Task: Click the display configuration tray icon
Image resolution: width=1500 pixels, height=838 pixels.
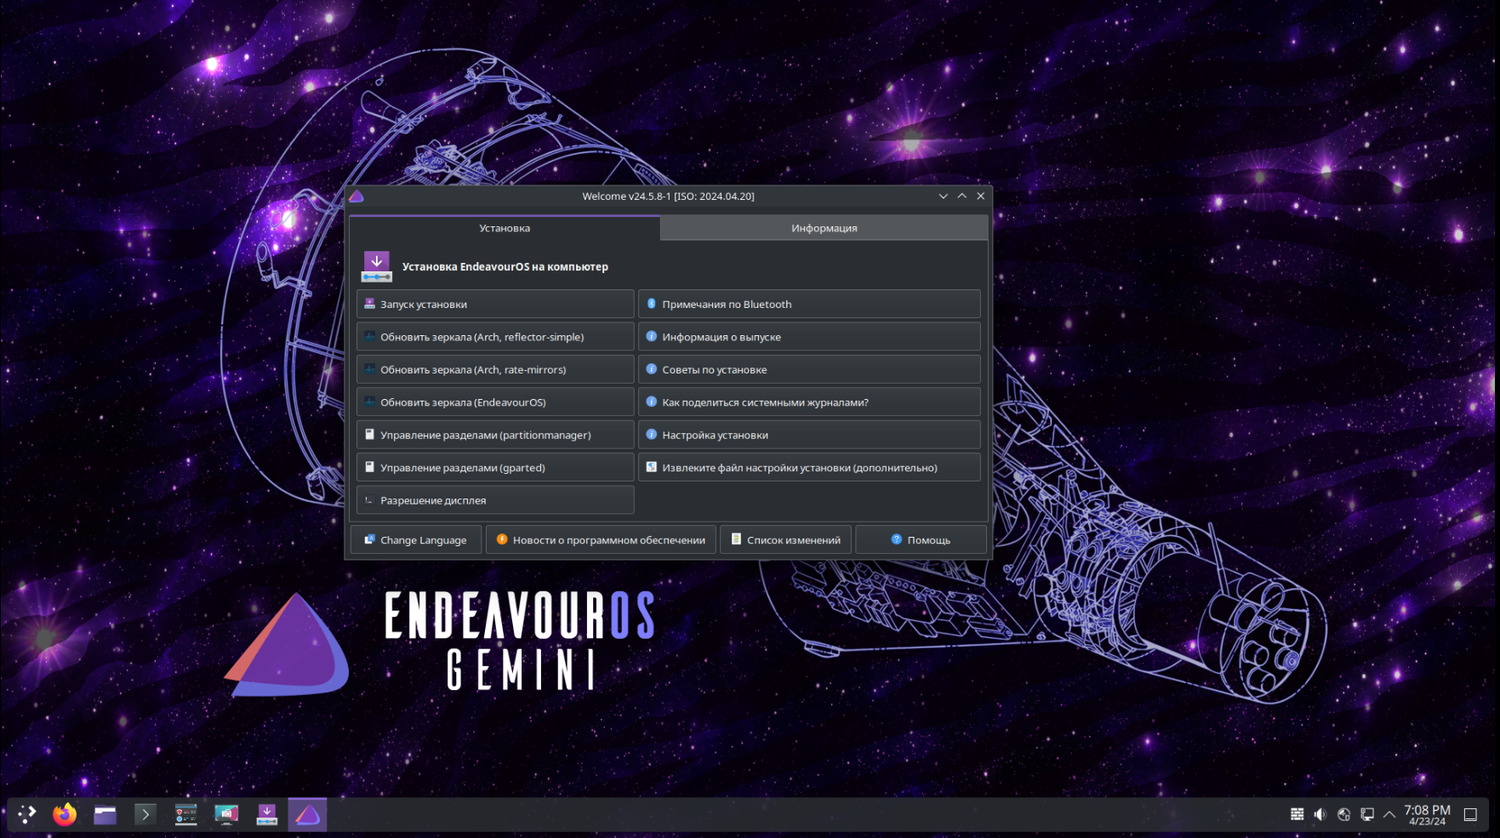Action: (1367, 815)
